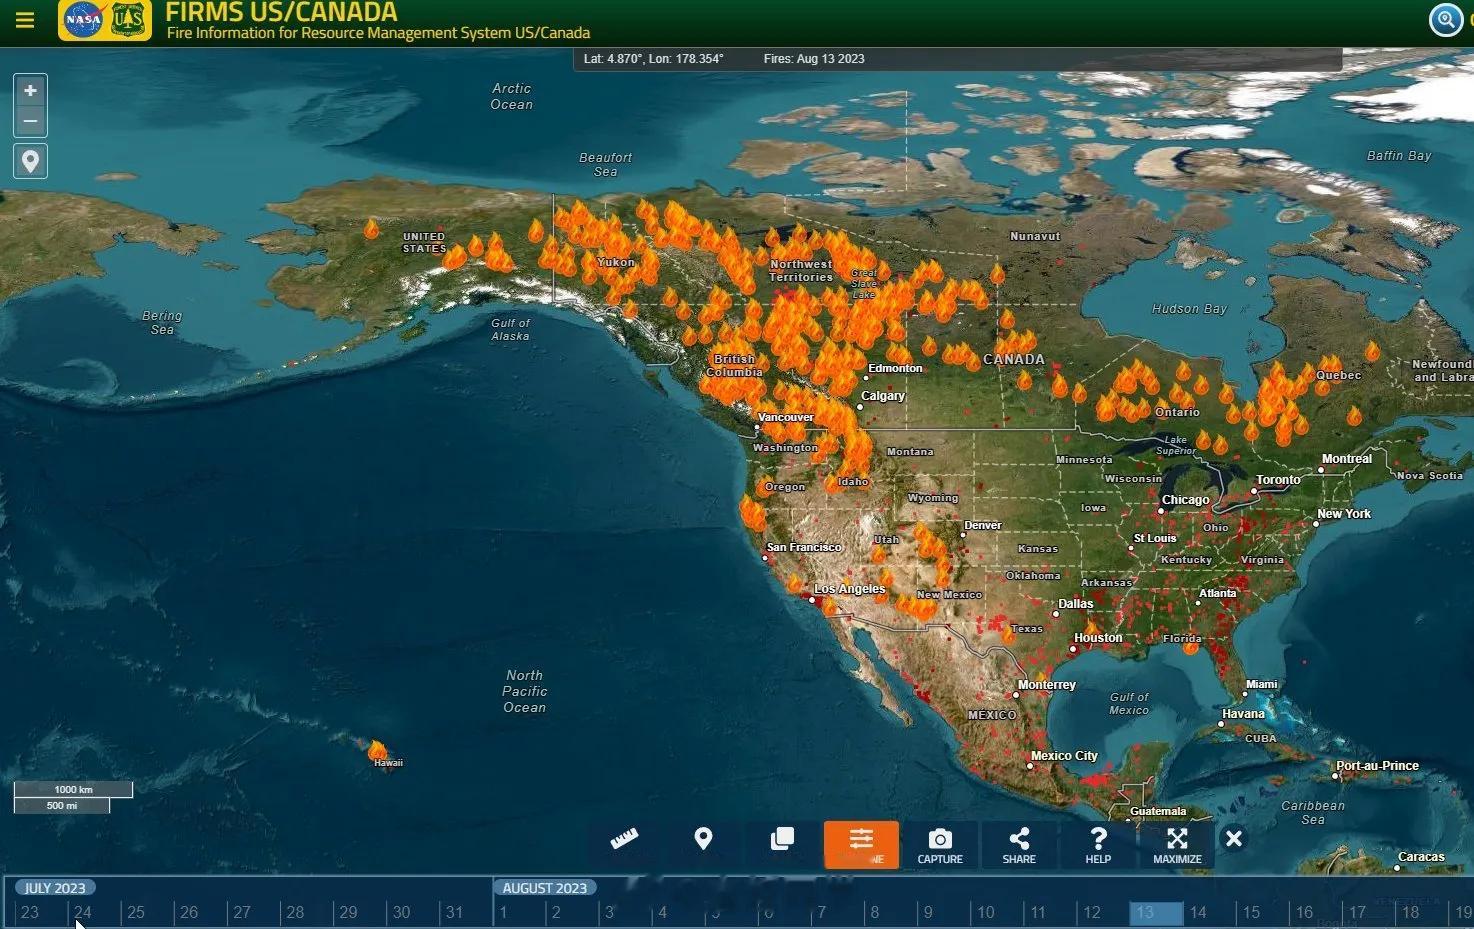Viewport: 1474px width, 929px height.
Task: Click the Calgary city label on map
Action: click(883, 396)
